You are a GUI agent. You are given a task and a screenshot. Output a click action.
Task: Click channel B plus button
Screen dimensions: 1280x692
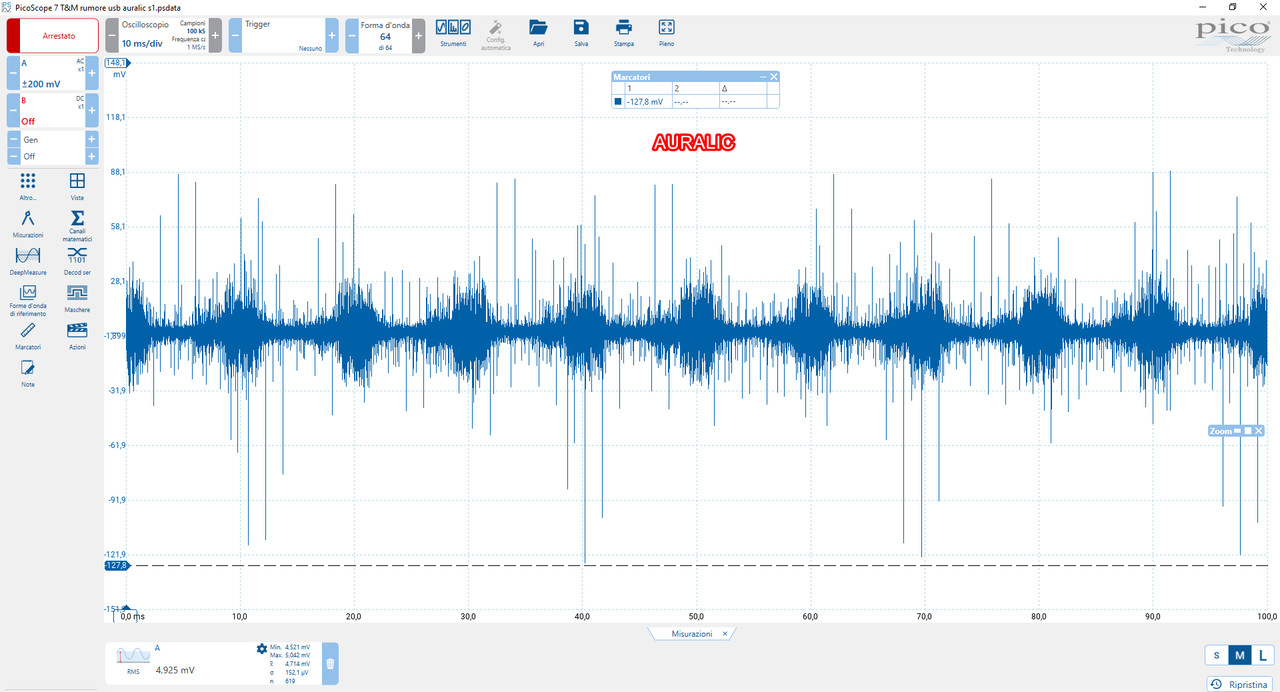(92, 110)
